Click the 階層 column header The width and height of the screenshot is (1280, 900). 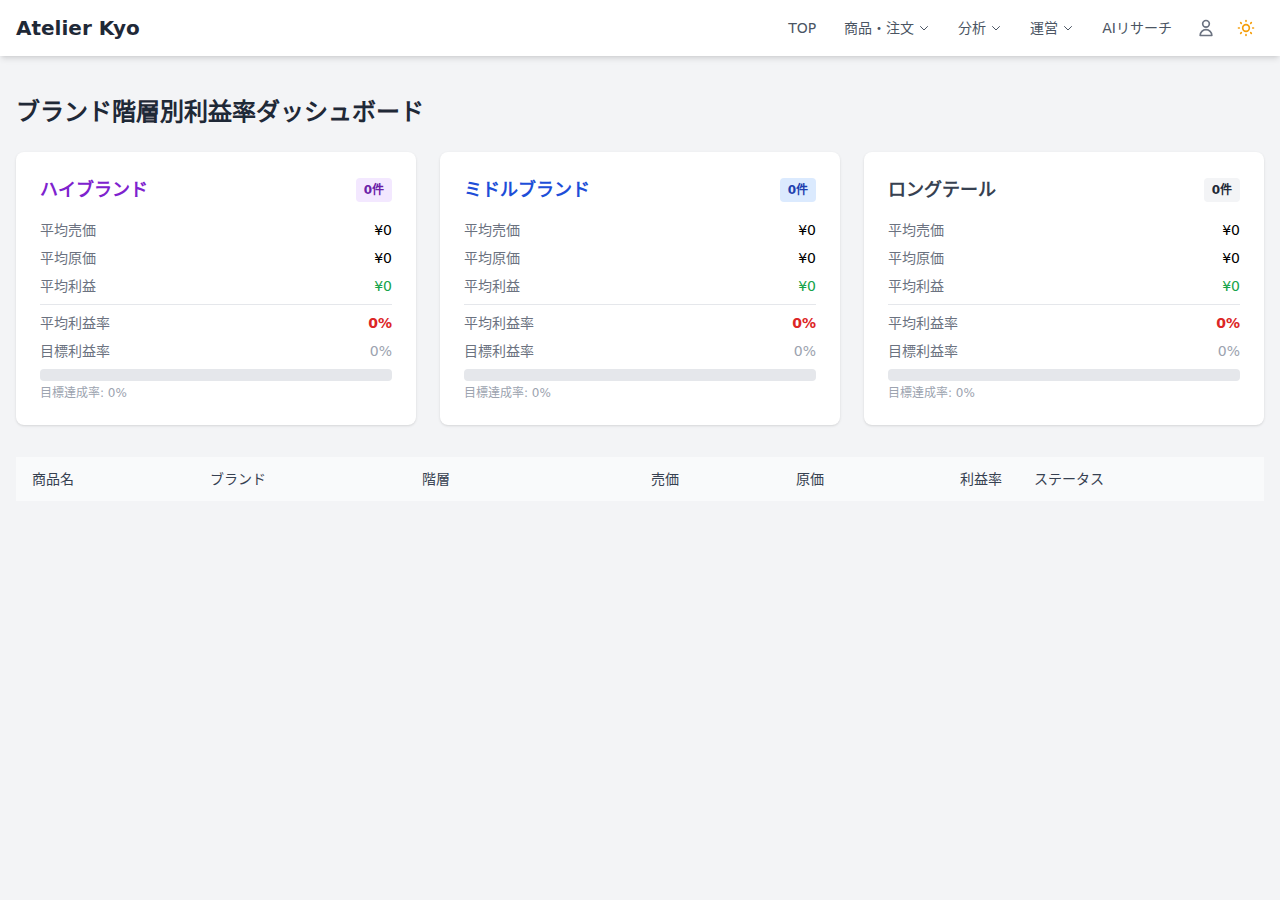[436, 479]
